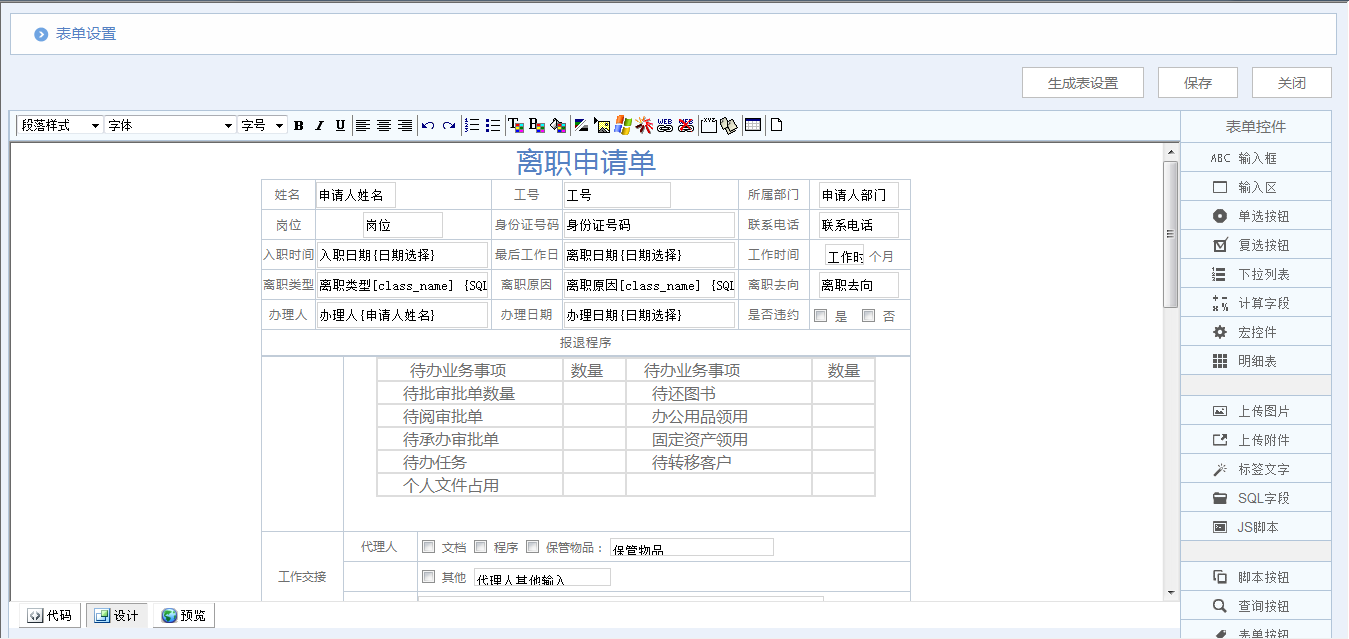Click the 生成表设置 button
The width and height of the screenshot is (1349, 639).
1082,82
